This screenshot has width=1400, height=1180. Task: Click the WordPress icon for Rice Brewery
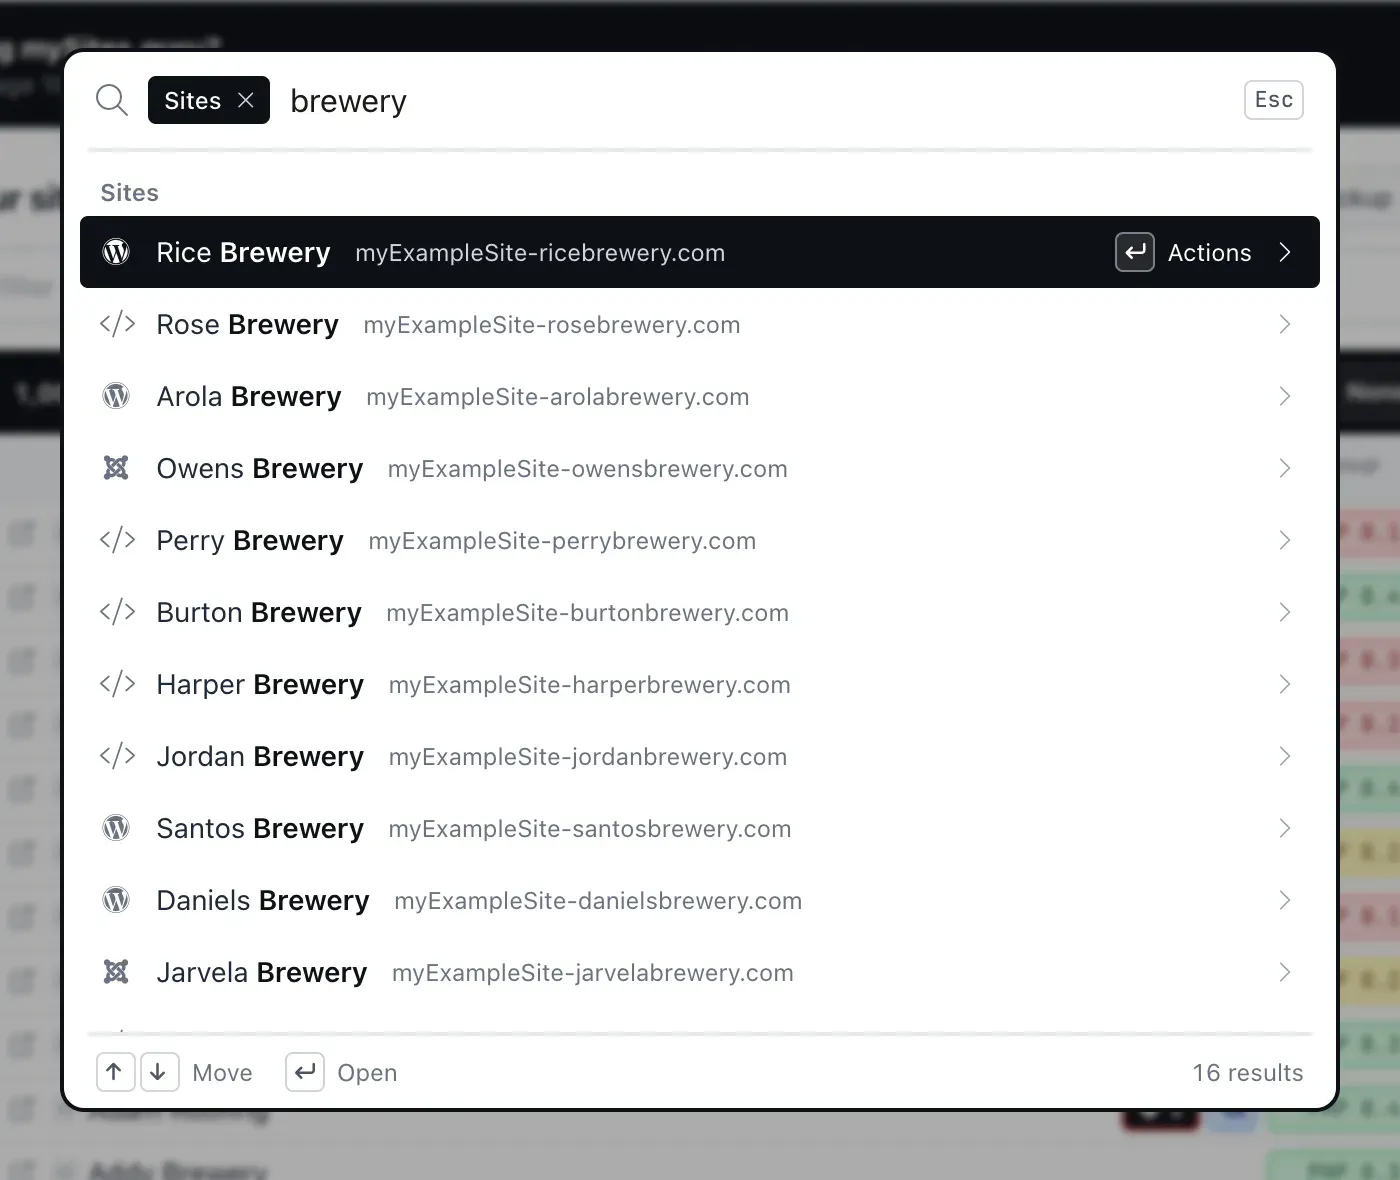116,252
